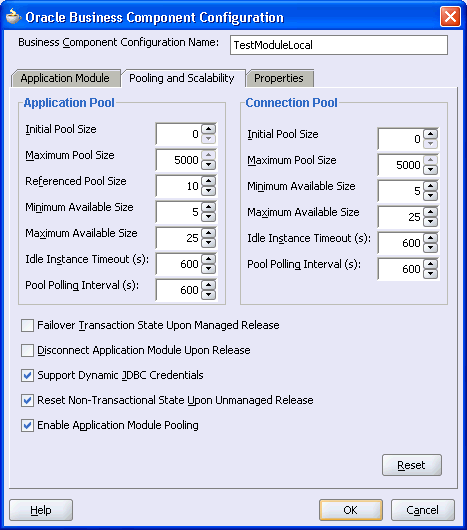
Task: Increase Application Pool Polling Interval
Action: (x=208, y=285)
